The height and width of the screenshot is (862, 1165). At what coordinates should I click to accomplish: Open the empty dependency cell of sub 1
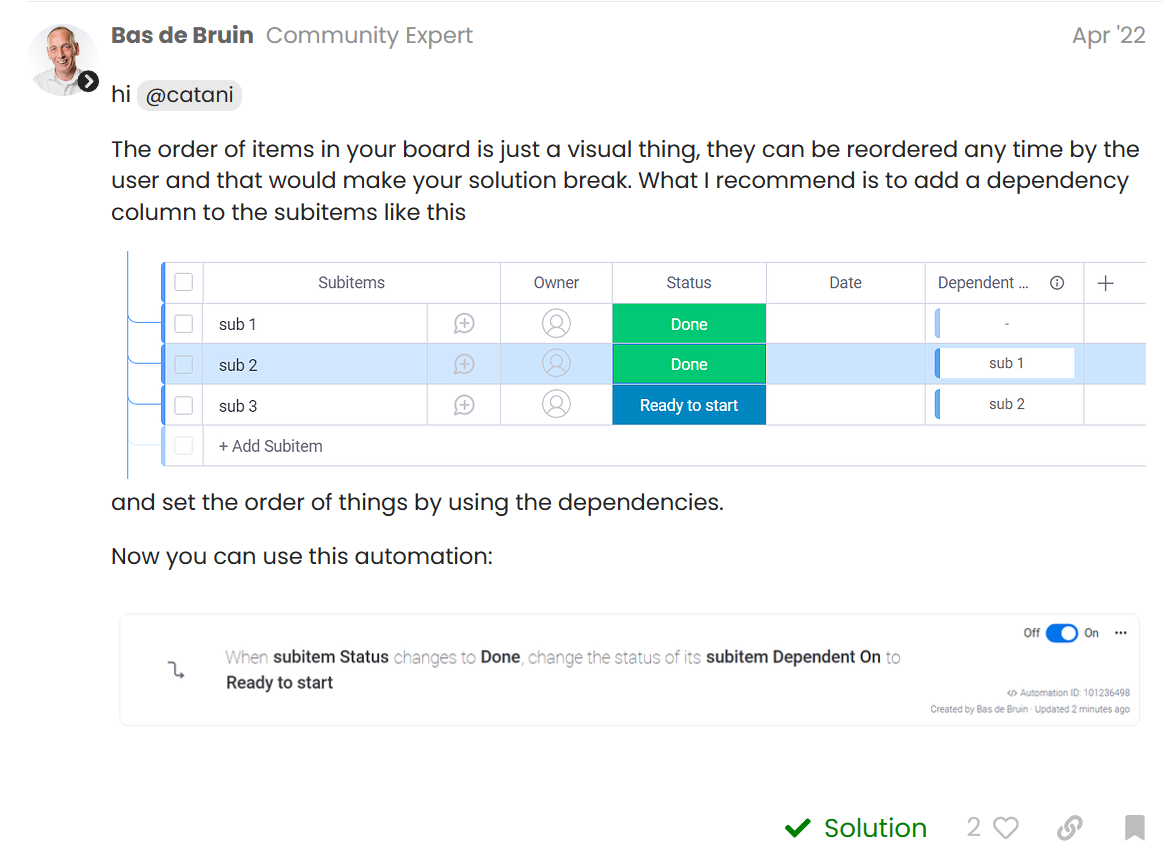1006,323
